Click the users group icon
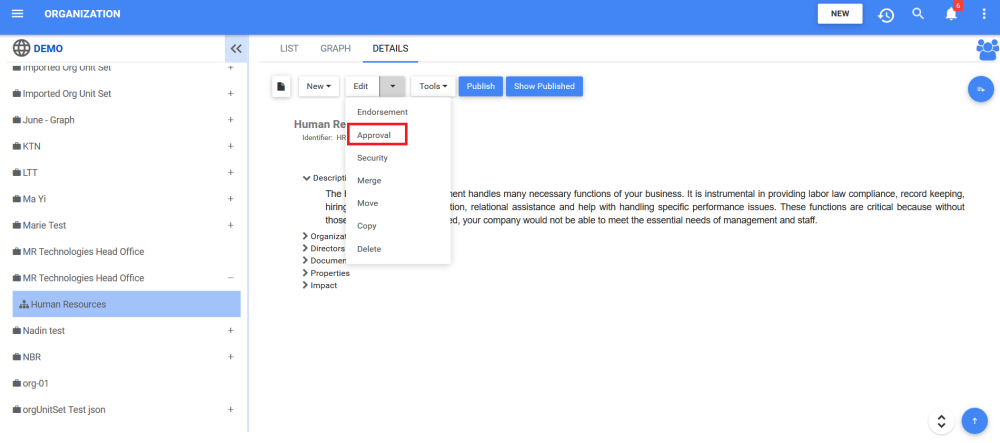Viewport: 1000px width, 443px height. tap(988, 49)
